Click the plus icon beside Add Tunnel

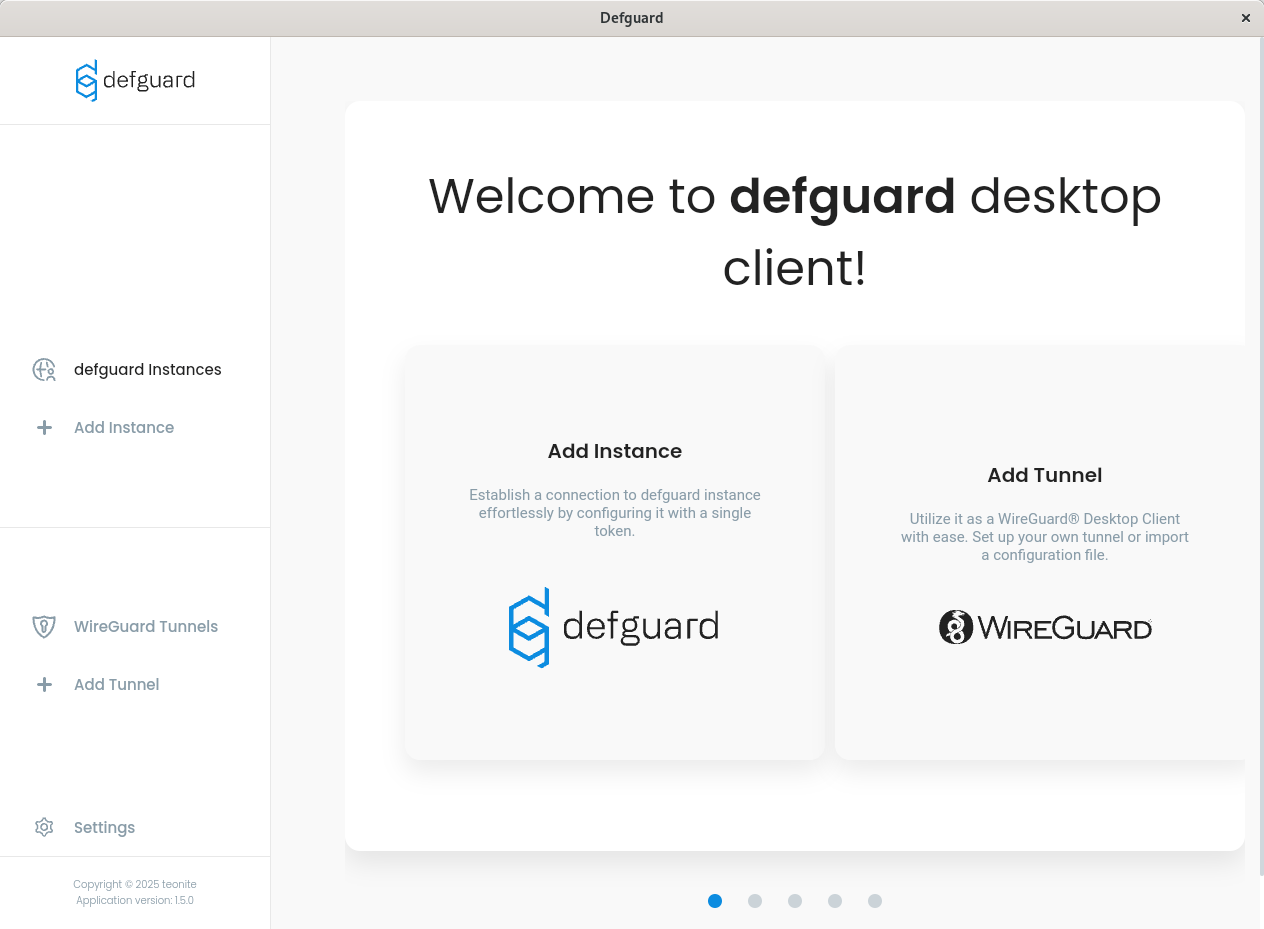coord(44,685)
